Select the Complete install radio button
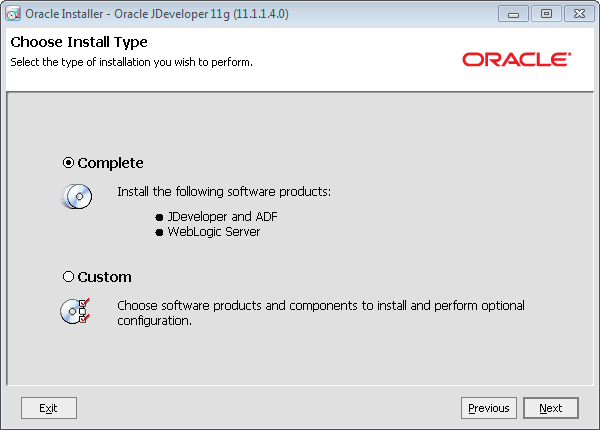The height and width of the screenshot is (430, 600). (68, 163)
